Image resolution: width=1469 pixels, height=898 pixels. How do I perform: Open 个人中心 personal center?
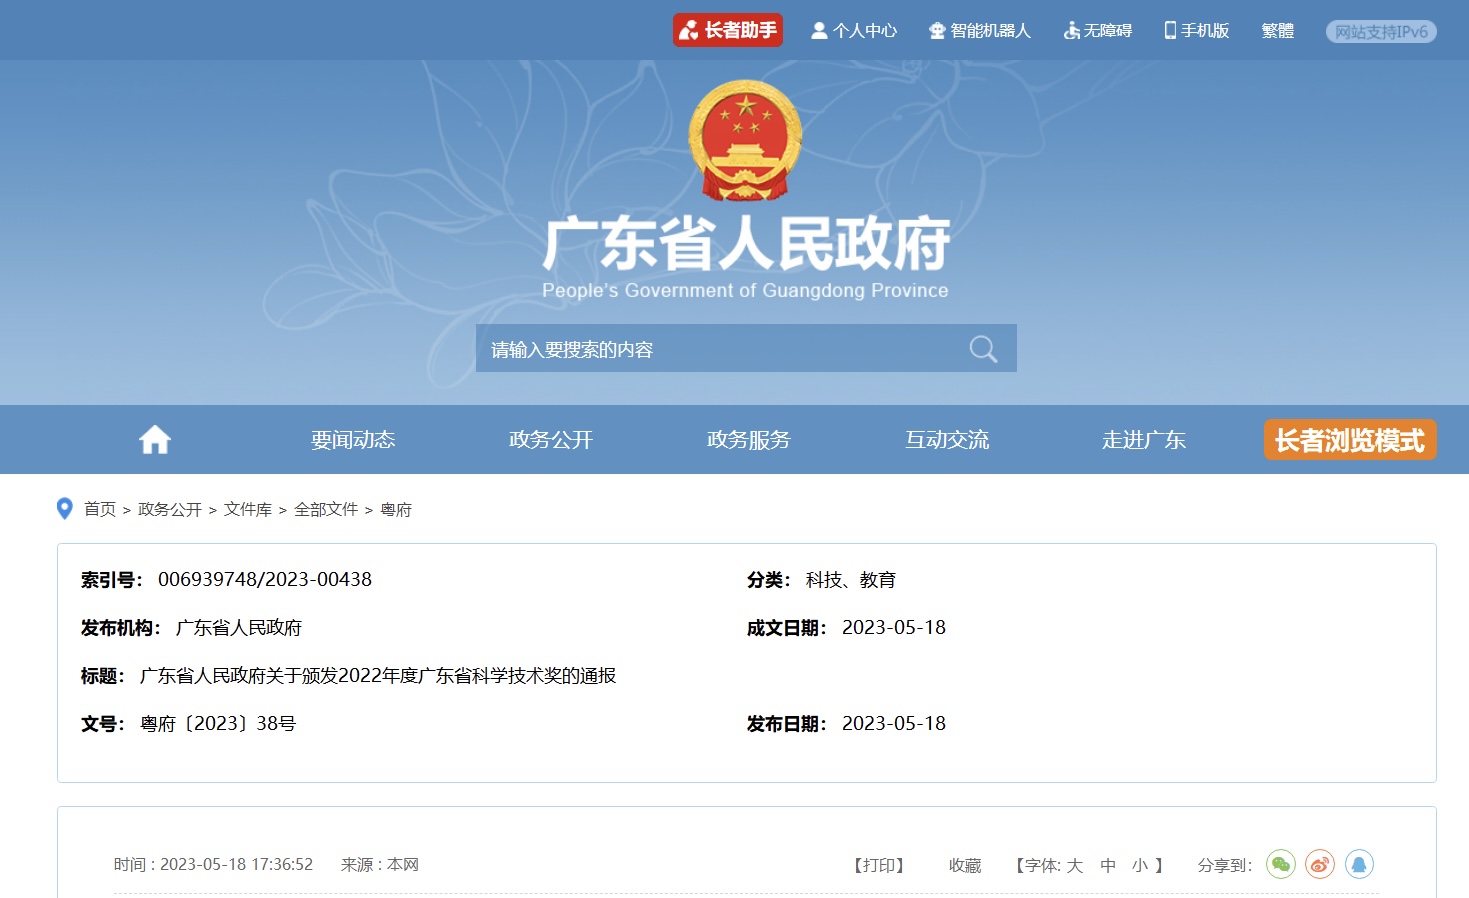tap(854, 31)
